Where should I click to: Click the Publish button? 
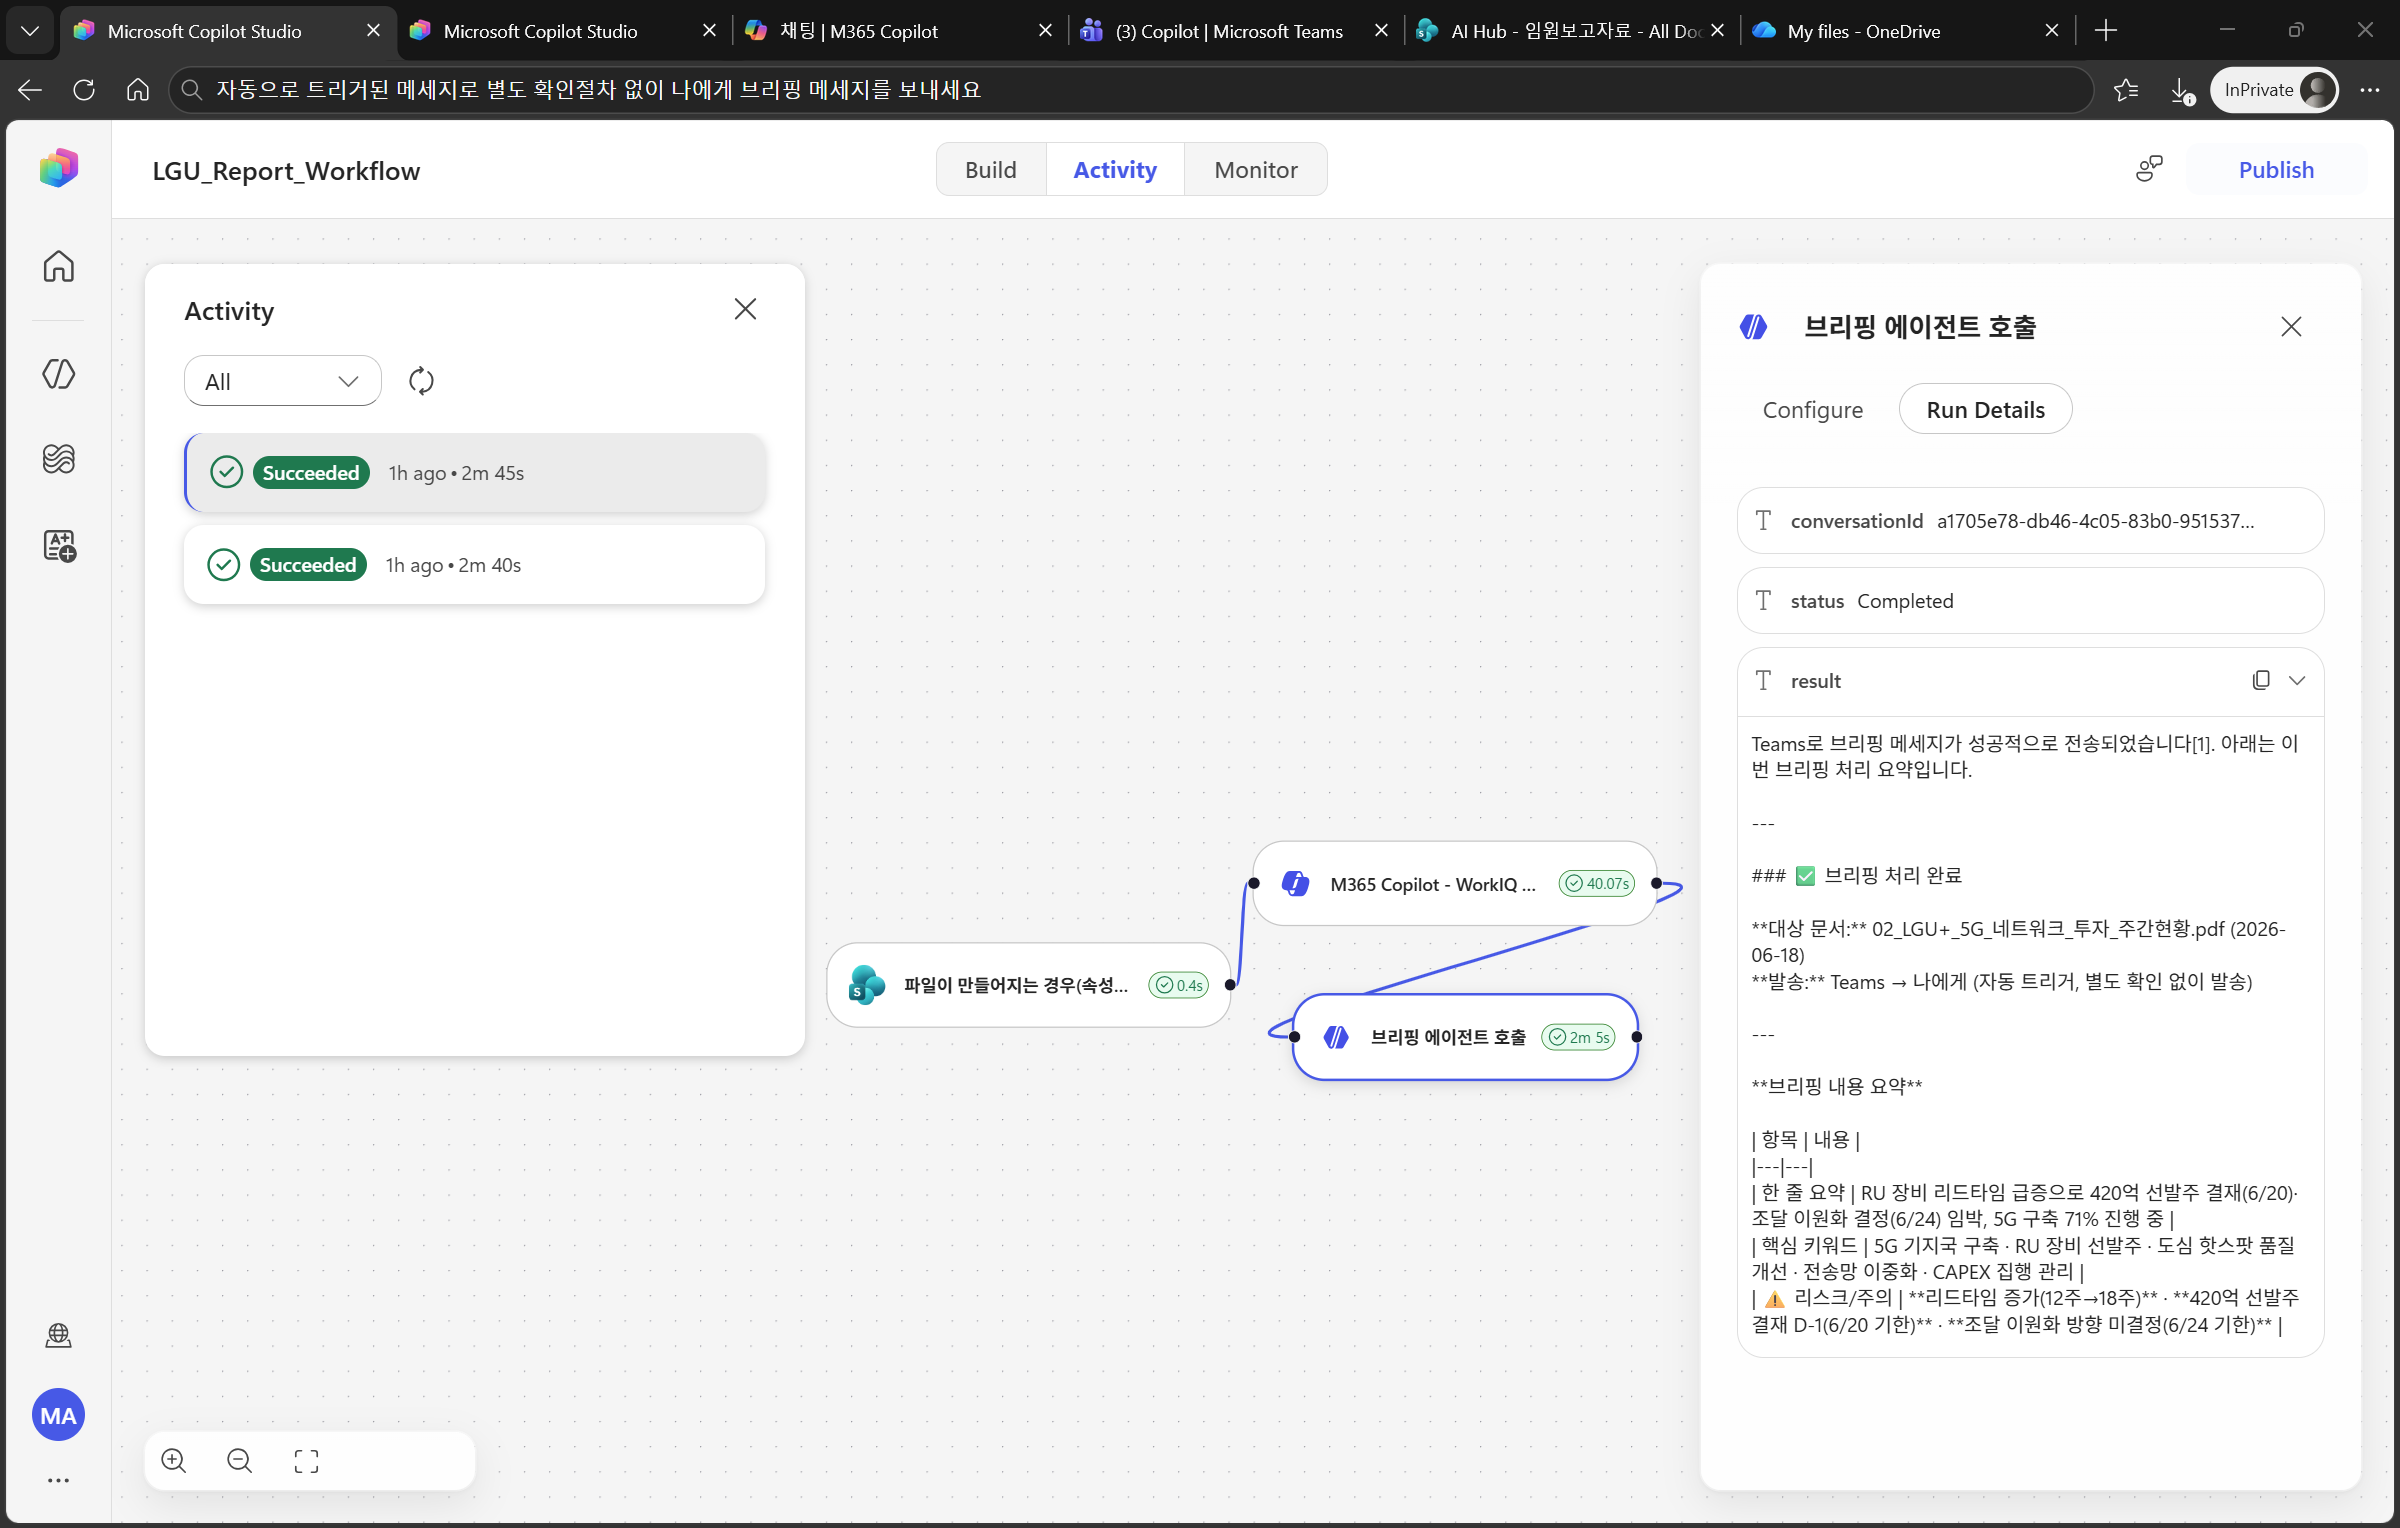[x=2276, y=169]
